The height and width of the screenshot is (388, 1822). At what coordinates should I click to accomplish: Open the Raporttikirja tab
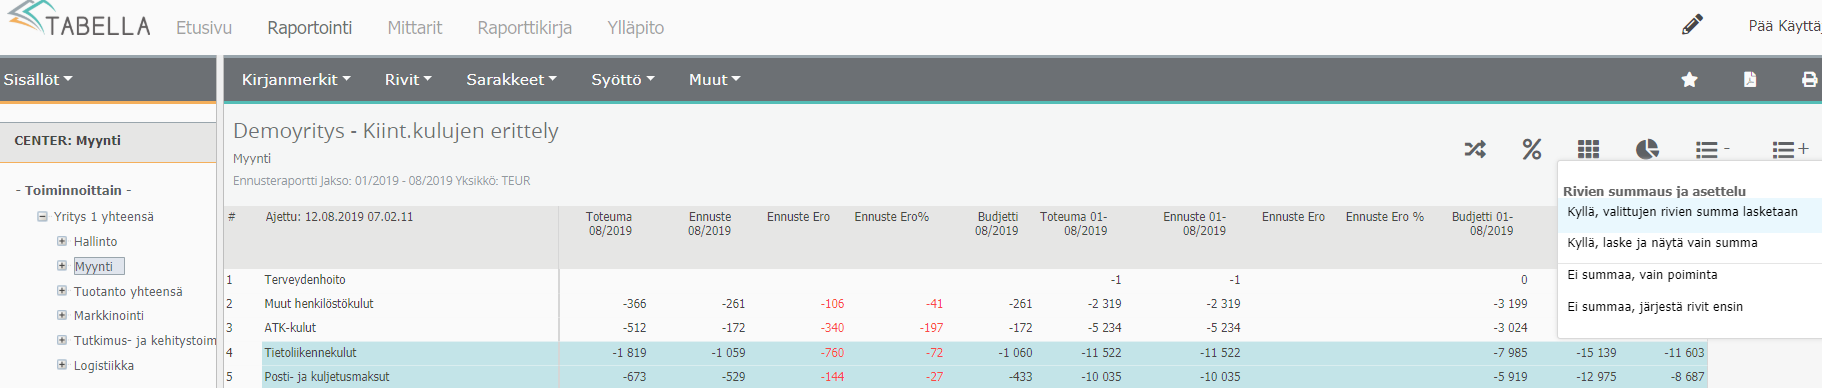[524, 27]
